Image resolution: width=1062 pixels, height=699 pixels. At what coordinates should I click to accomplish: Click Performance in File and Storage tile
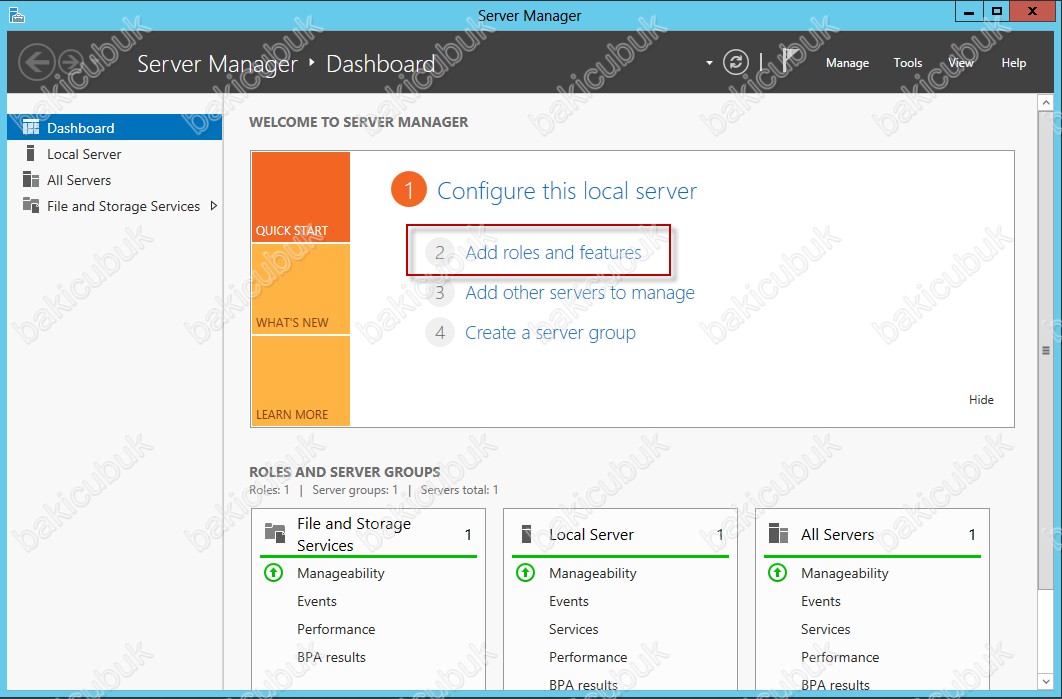coord(336,629)
